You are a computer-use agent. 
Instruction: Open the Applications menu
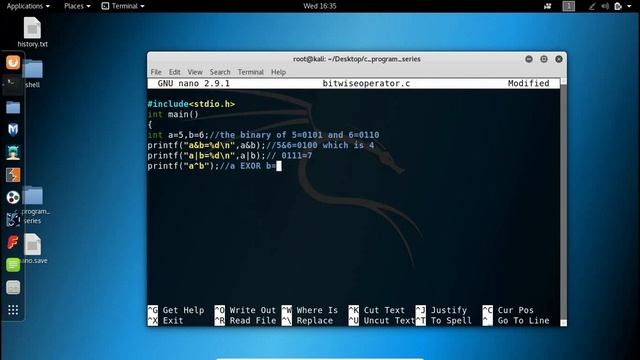click(x=28, y=6)
